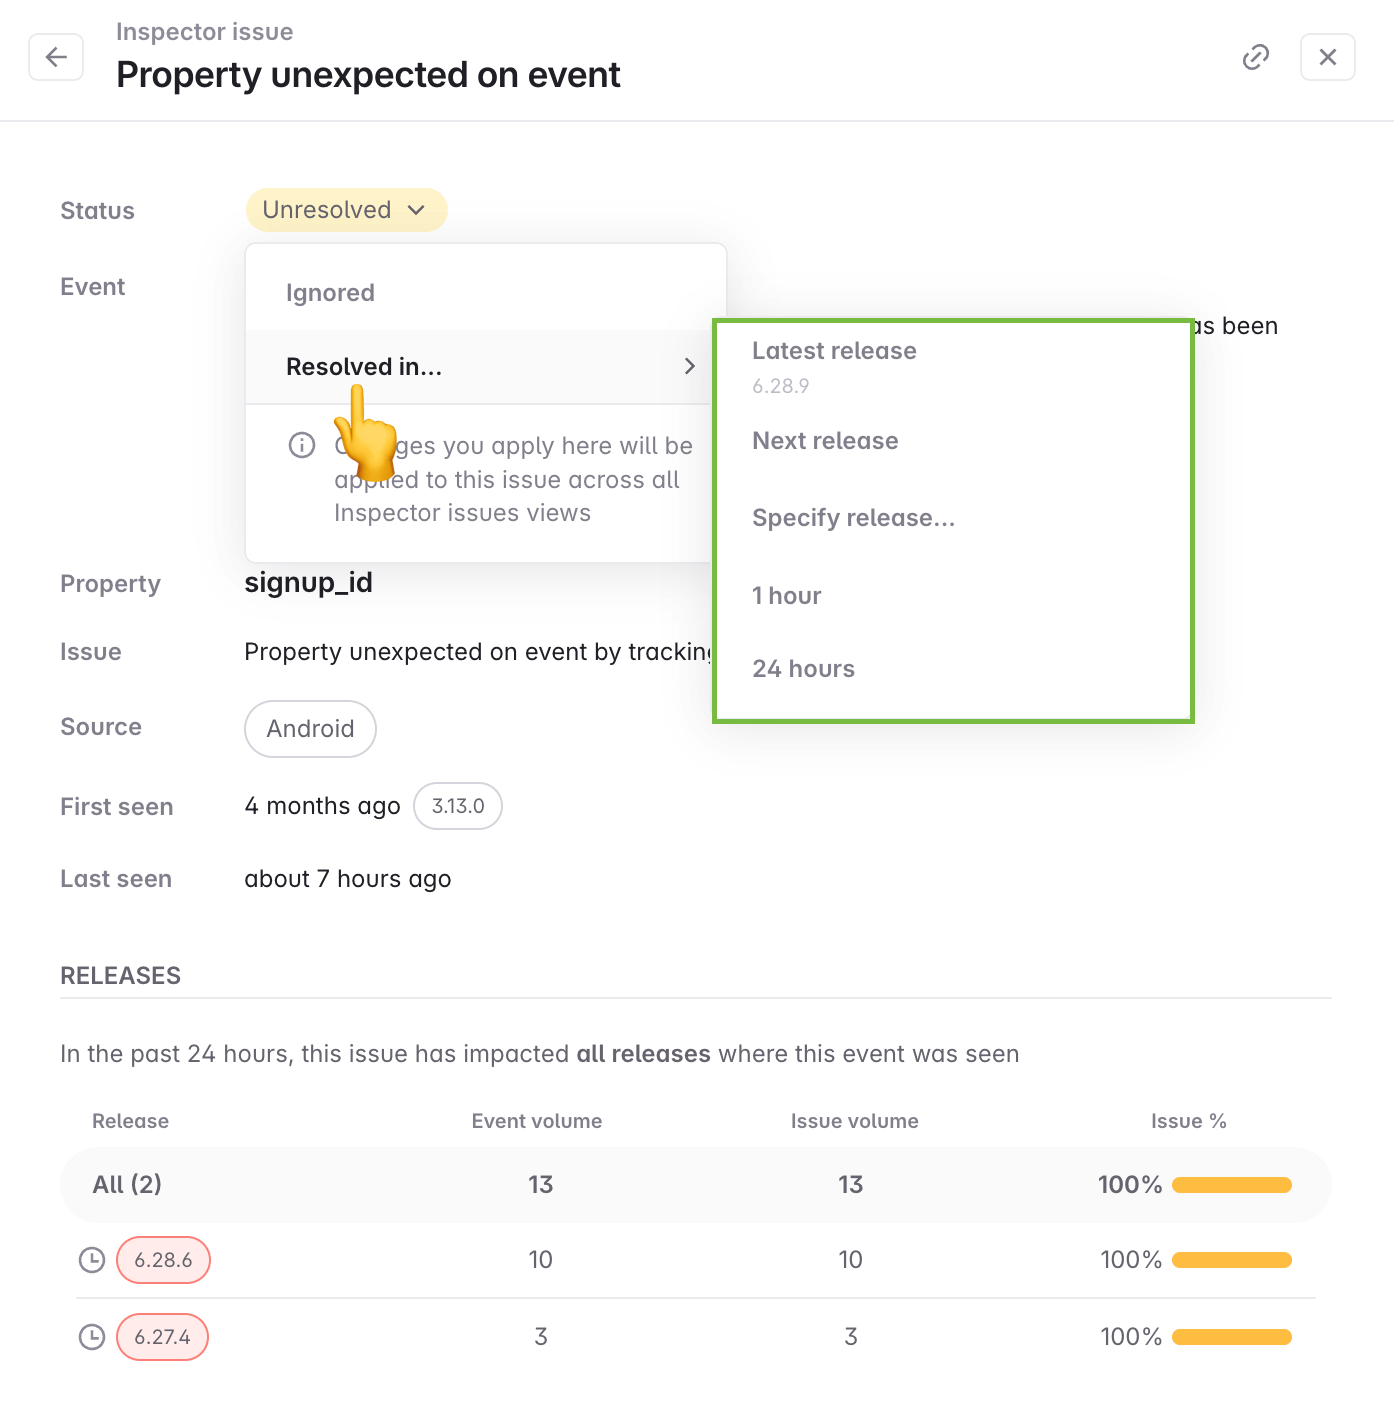
Task: Select Ignored from the status menu
Action: (330, 292)
